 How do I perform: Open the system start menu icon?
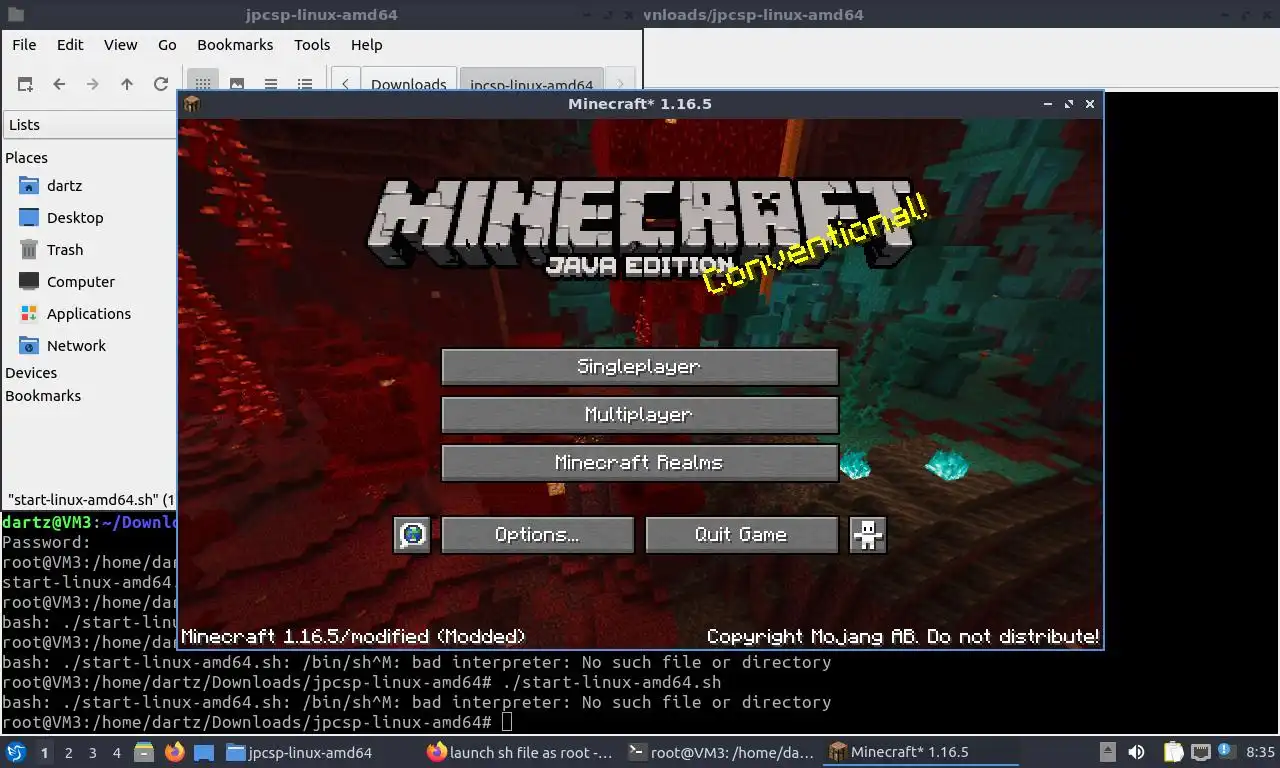tap(16, 752)
